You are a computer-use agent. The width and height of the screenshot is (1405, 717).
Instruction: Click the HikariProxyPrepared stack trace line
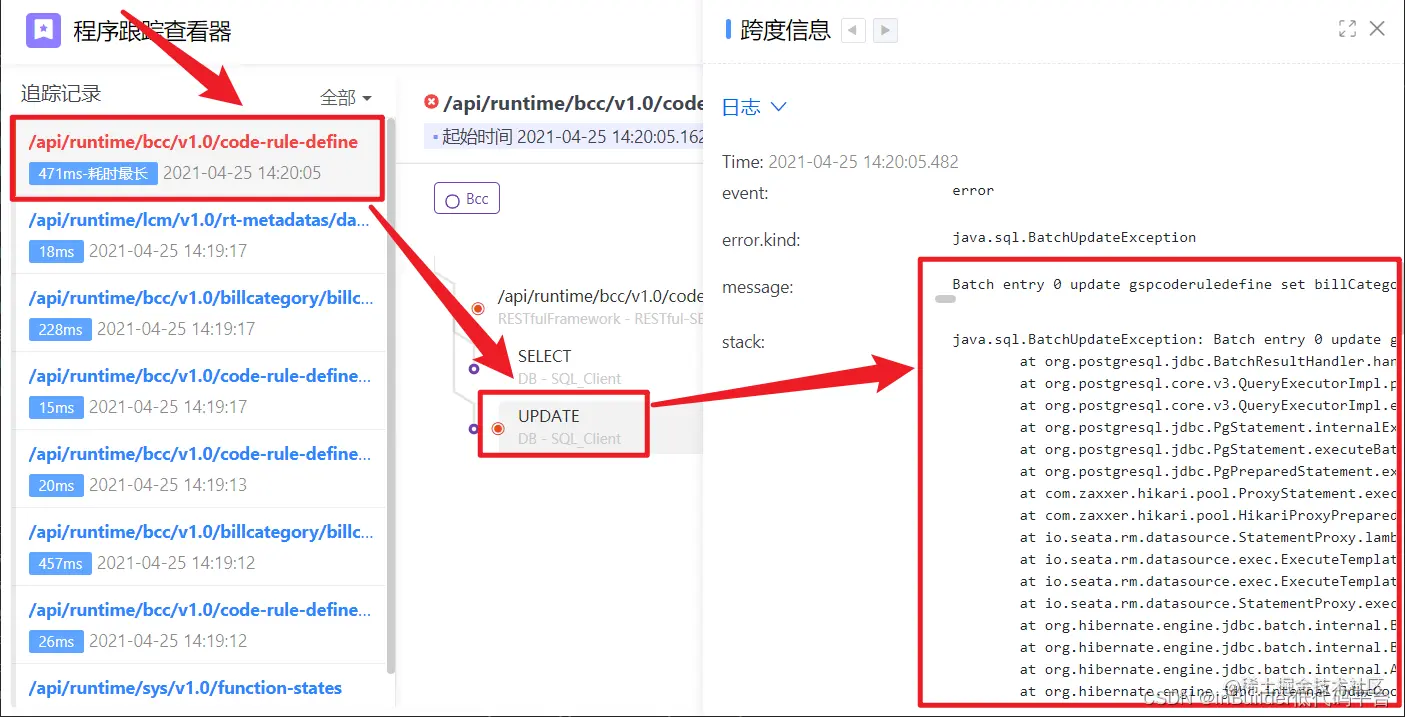[x=1207, y=516]
